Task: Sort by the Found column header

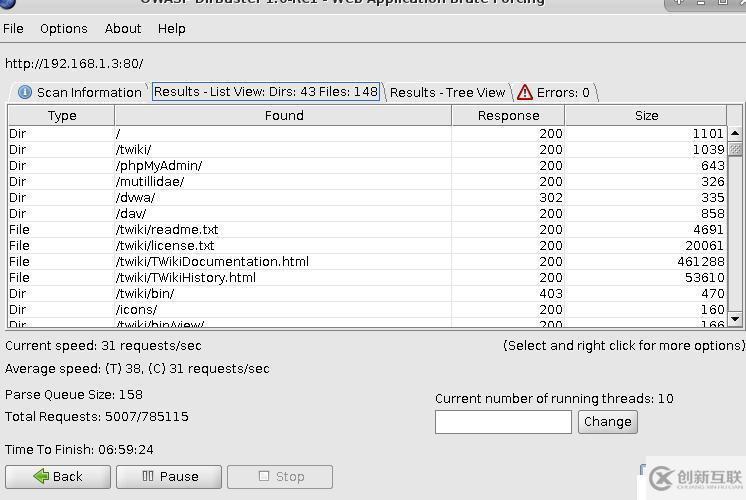Action: [x=284, y=116]
